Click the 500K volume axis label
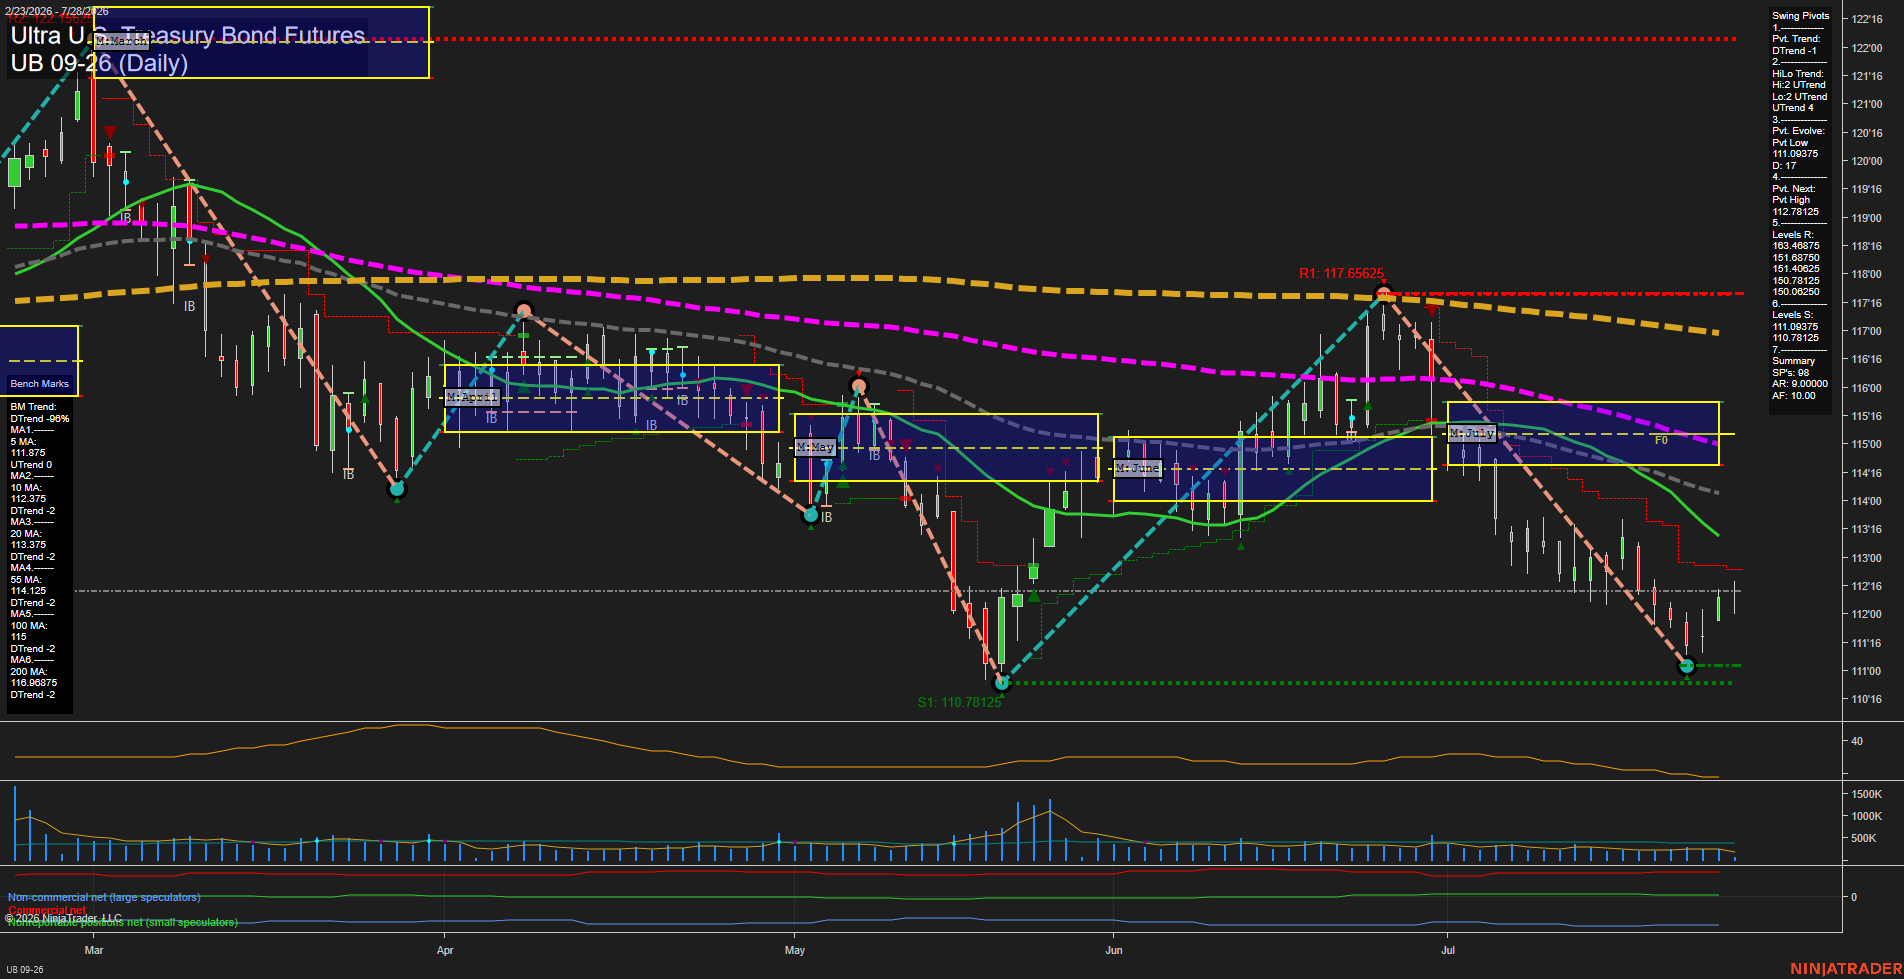The width and height of the screenshot is (1904, 979). point(1864,838)
